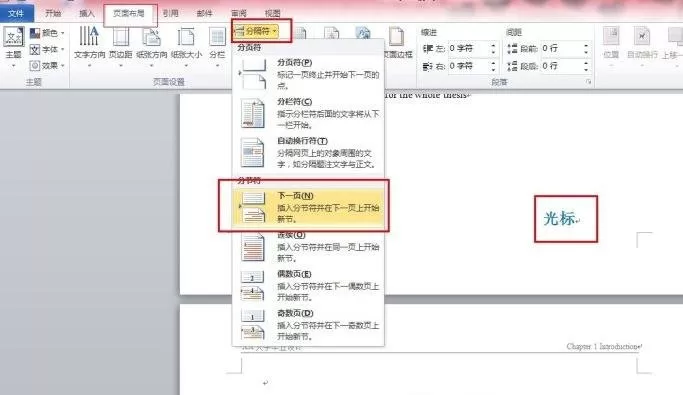The width and height of the screenshot is (683, 395).
Task: Adjust the 段后 spacing spinner arrows
Action: (x=586, y=66)
